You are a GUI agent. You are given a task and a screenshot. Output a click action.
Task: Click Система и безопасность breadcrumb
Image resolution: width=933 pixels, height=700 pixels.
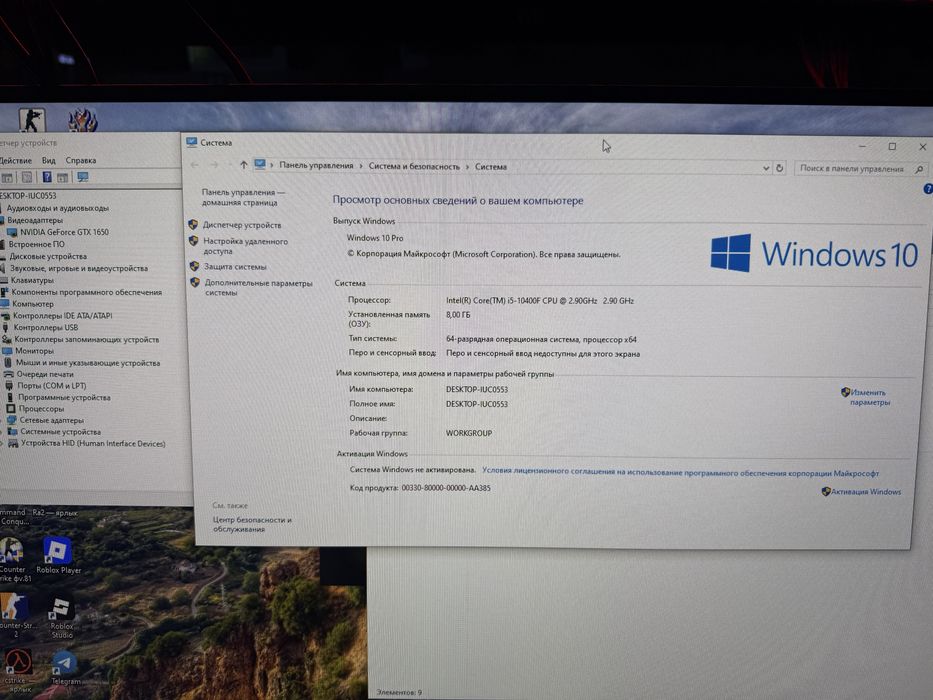point(414,167)
